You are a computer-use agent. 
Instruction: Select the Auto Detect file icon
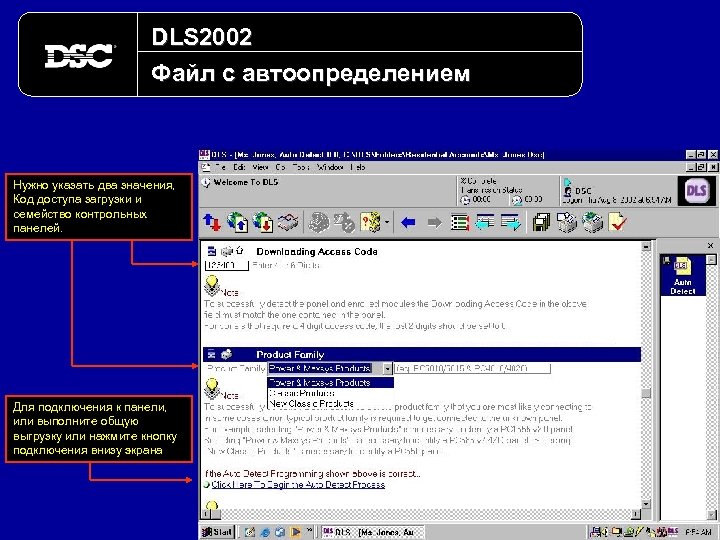coord(682,276)
